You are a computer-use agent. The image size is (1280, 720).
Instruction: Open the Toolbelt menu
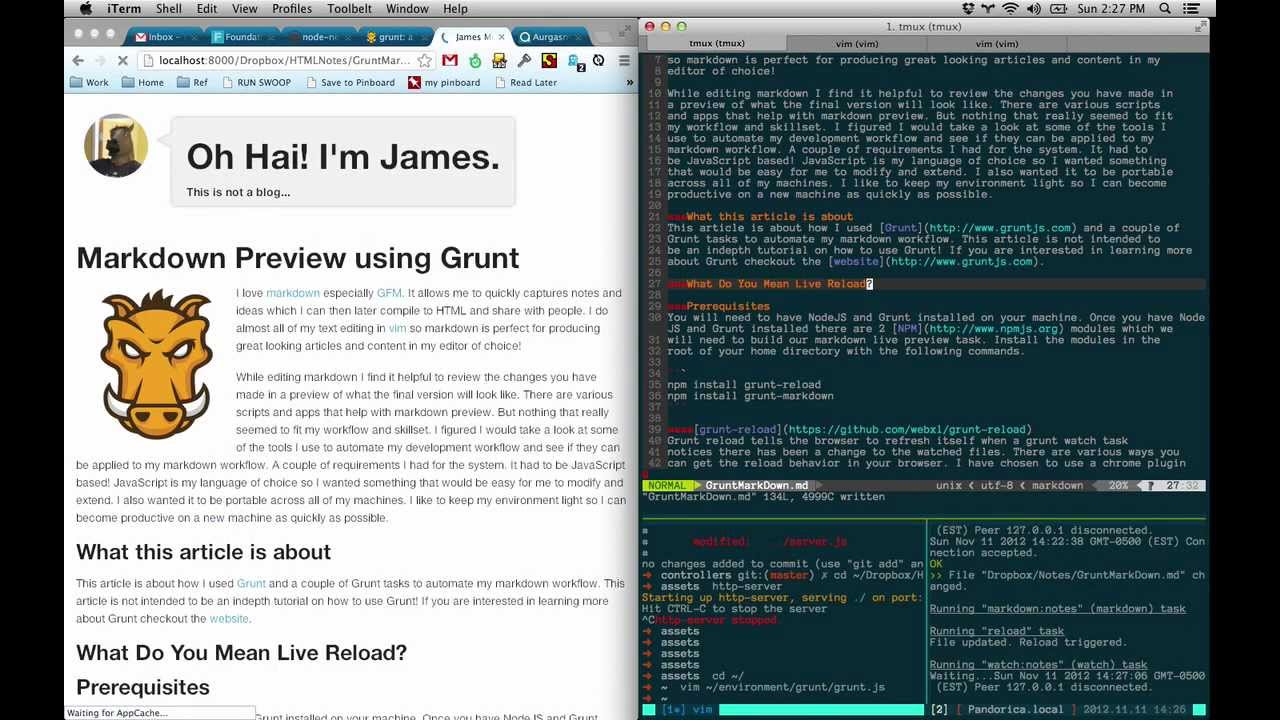(349, 9)
